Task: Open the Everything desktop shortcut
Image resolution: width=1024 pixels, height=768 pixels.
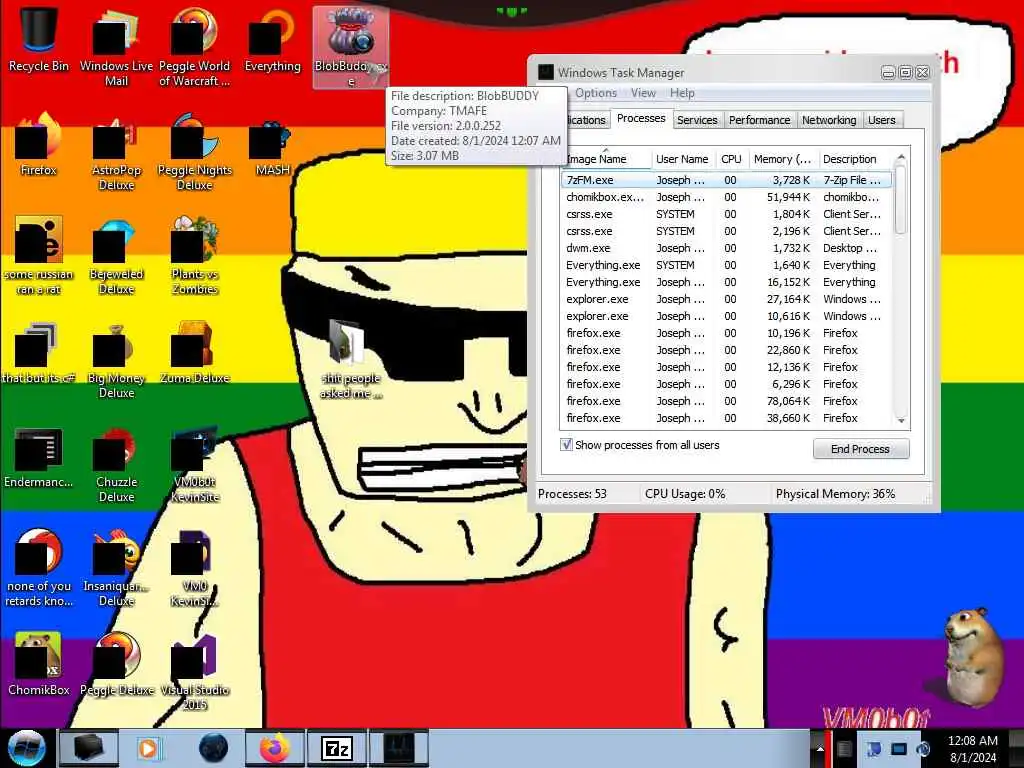Action: (x=272, y=40)
